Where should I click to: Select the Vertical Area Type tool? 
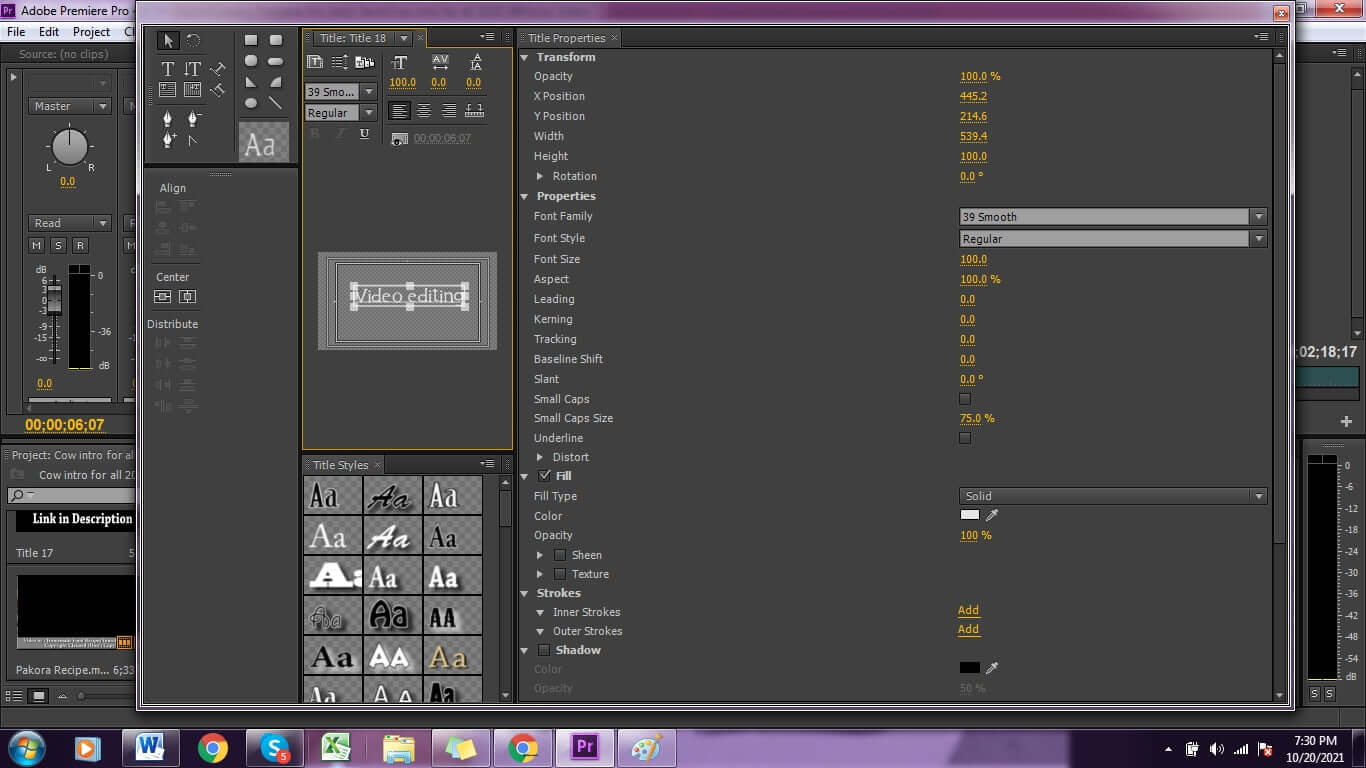click(x=193, y=90)
